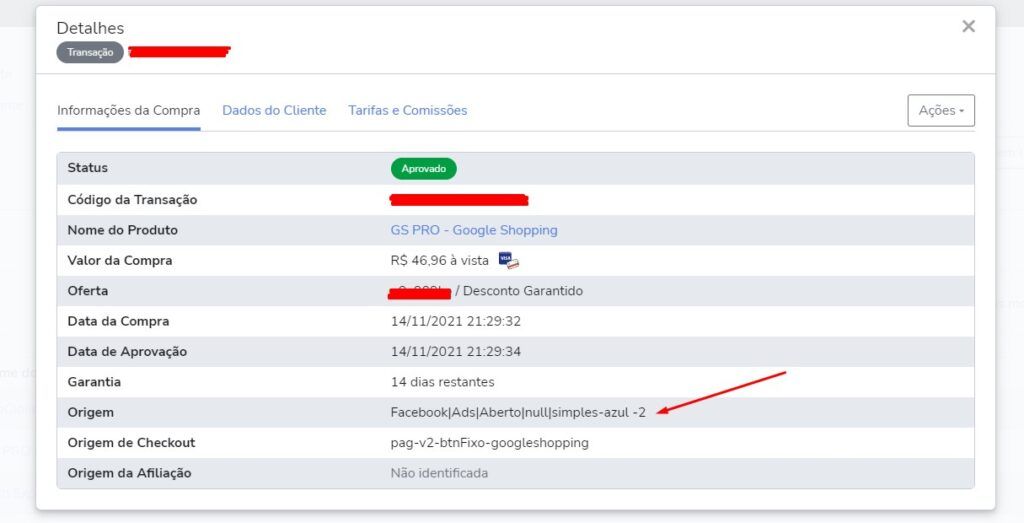
Task: Click the Data da Compra label
Action: point(118,321)
